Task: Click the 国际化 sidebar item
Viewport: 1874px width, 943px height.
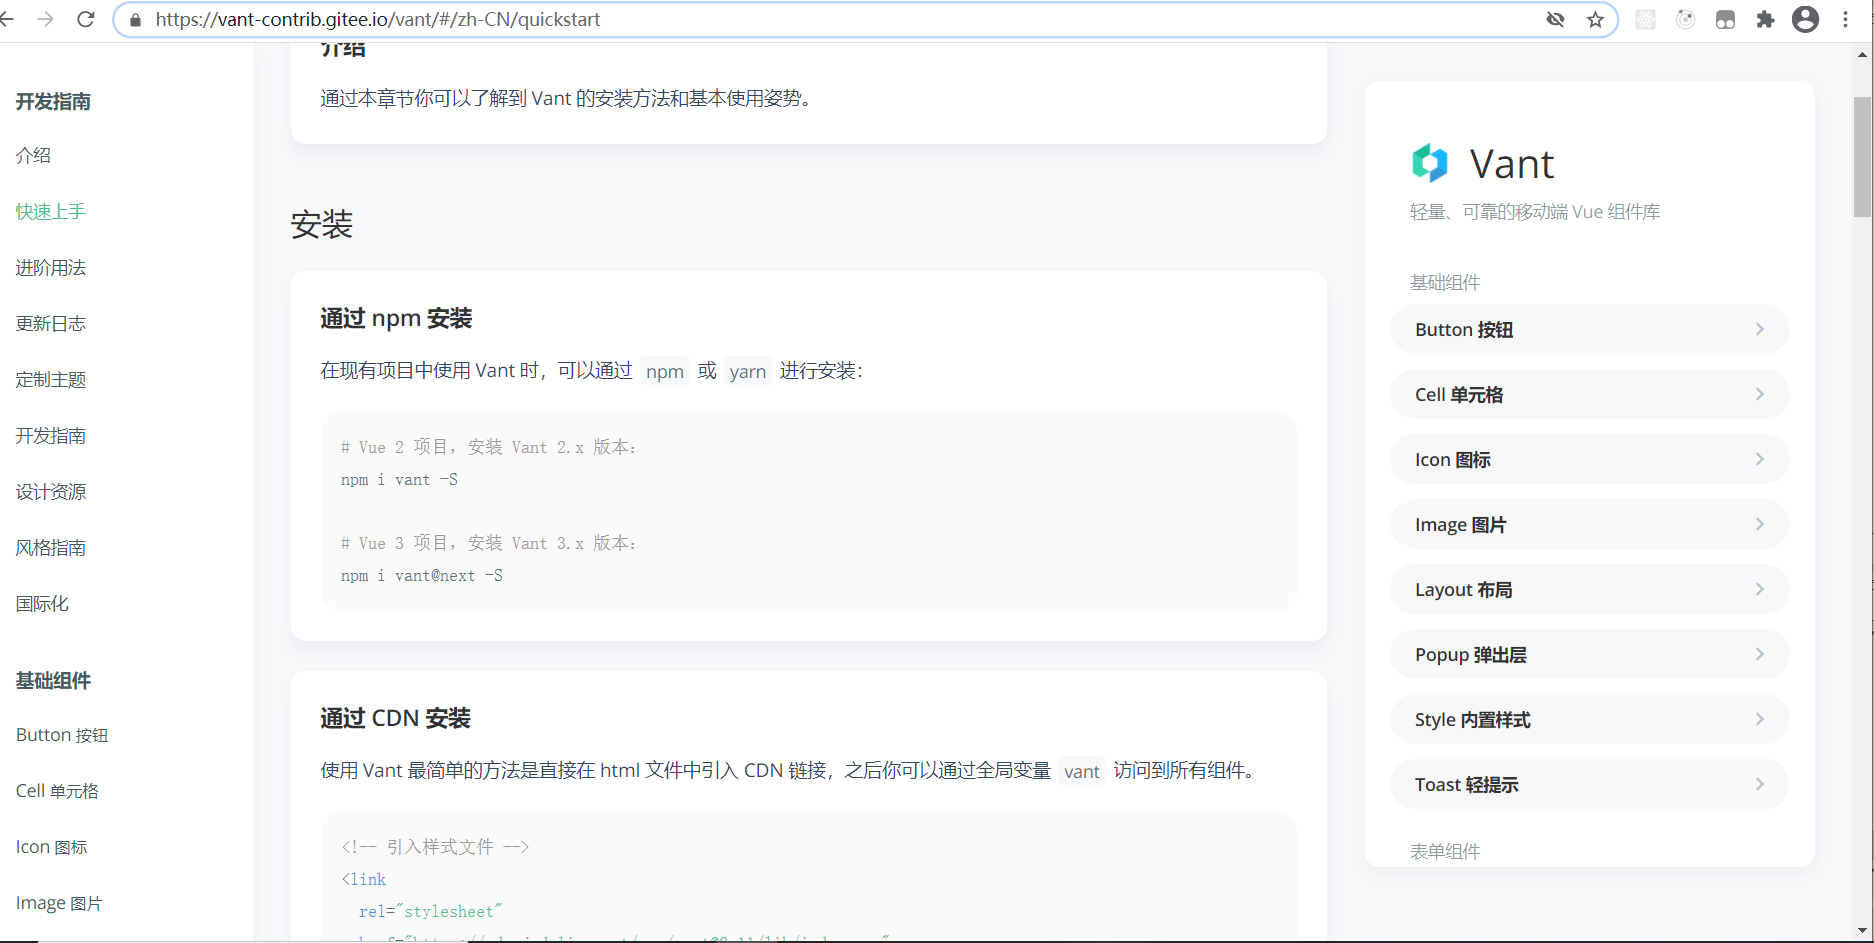Action: coord(42,603)
